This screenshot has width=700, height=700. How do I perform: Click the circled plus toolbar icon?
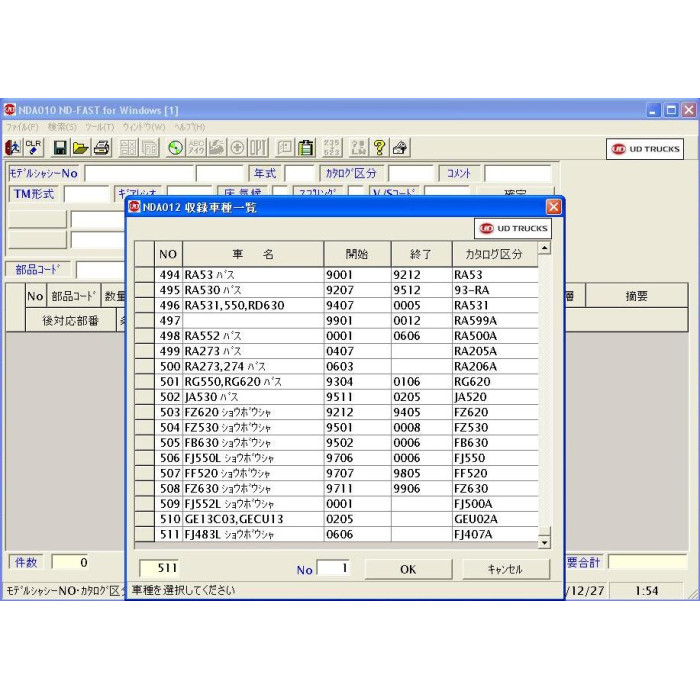point(237,147)
